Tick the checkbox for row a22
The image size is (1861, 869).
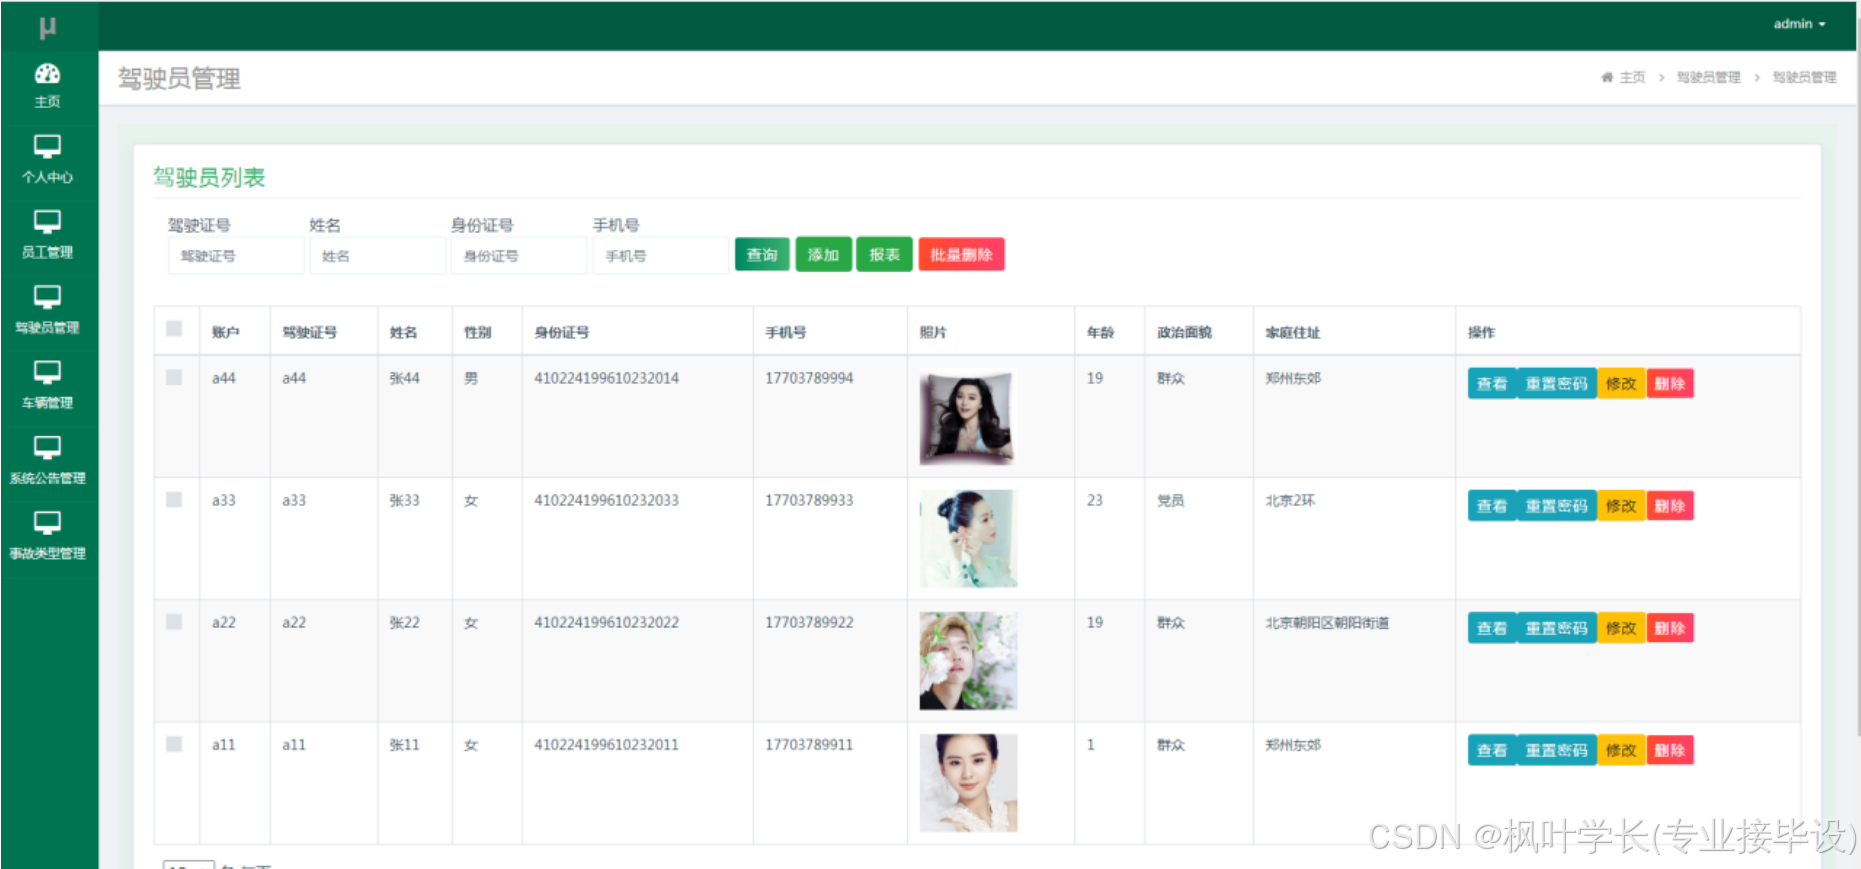(174, 621)
